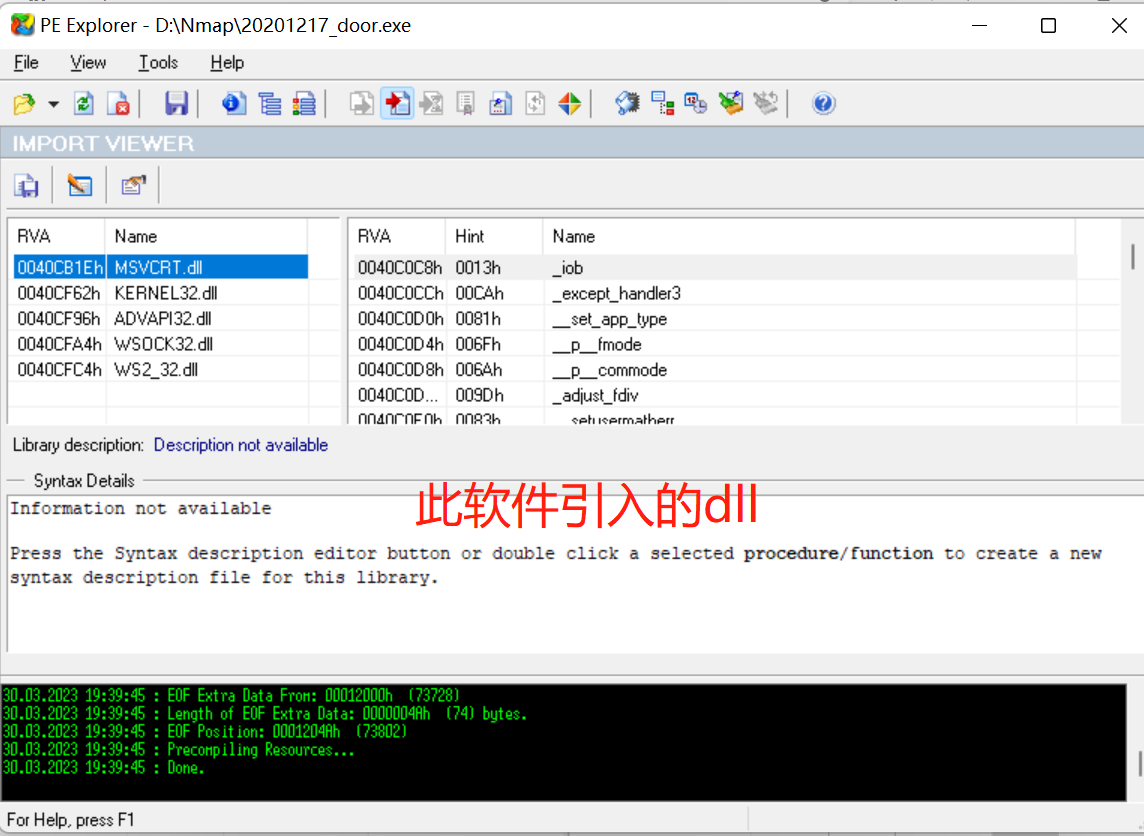Viewport: 1144px width, 836px height.
Task: Click the Open File folder icon
Action: pyautogui.click(x=24, y=104)
